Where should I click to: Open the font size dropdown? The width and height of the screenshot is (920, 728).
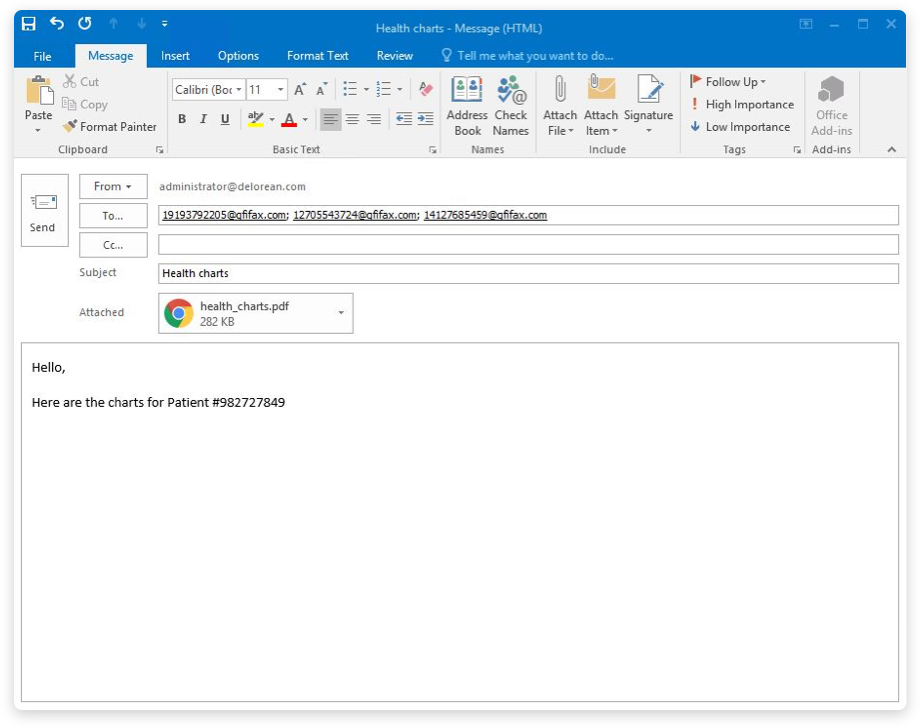point(280,90)
